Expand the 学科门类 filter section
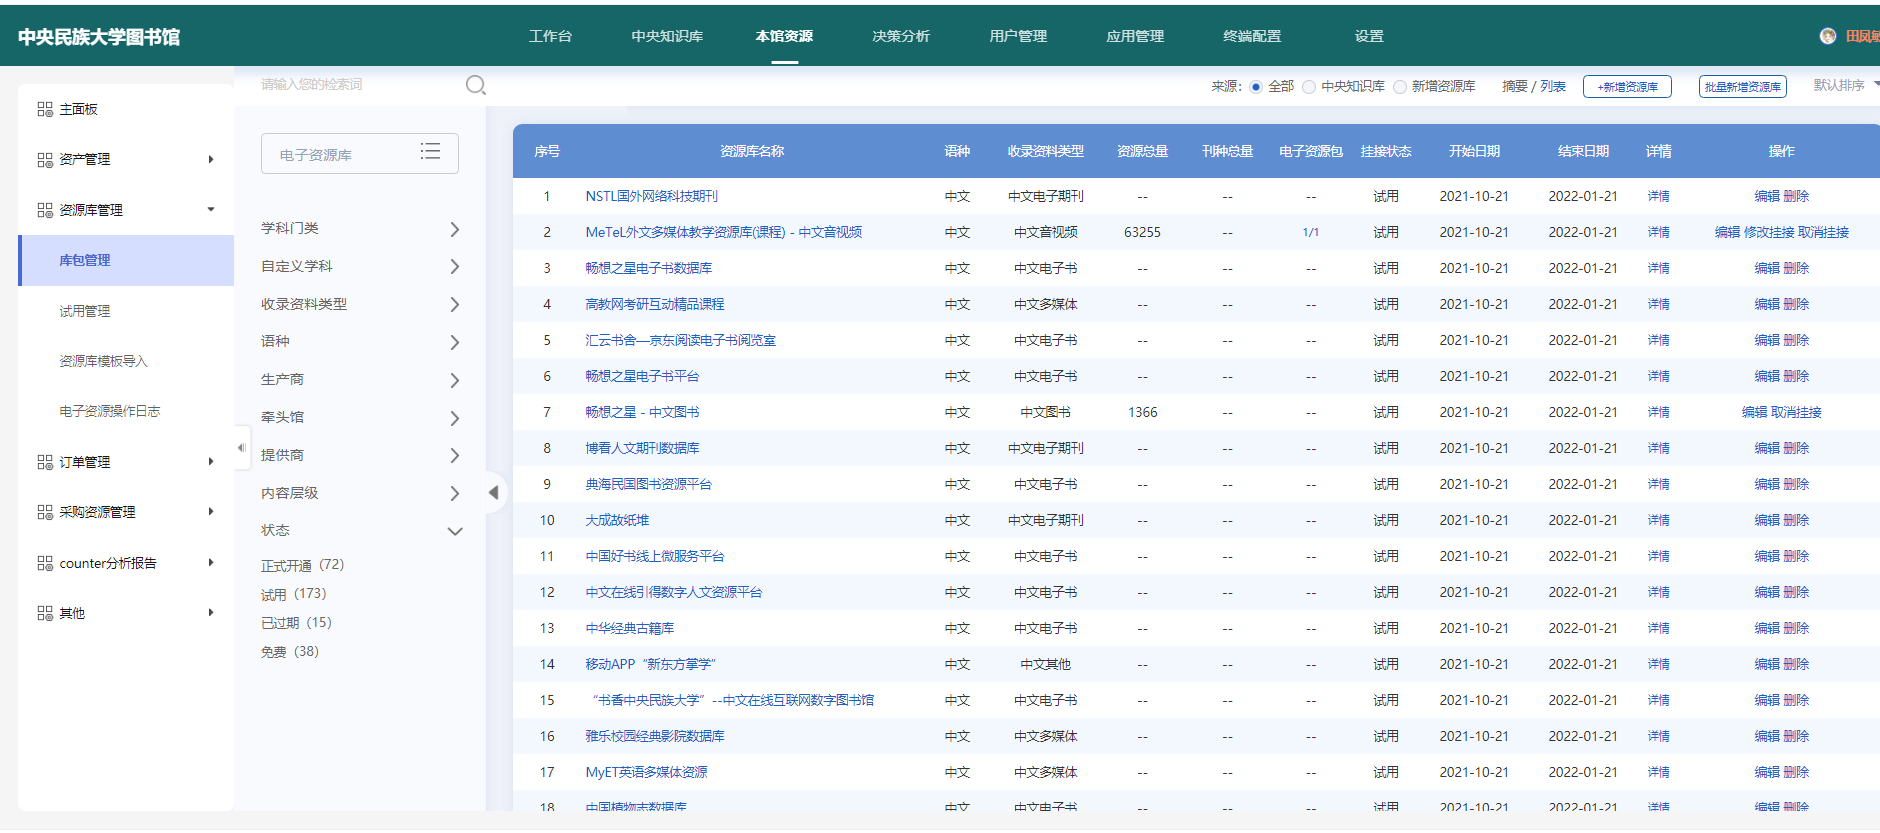The width and height of the screenshot is (1880, 833). [454, 229]
